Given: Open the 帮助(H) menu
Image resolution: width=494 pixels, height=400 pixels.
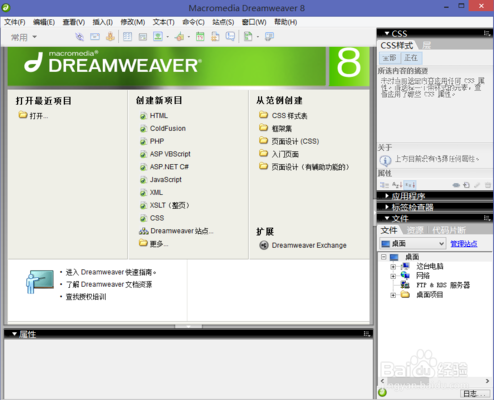Looking at the screenshot, I should 285,22.
